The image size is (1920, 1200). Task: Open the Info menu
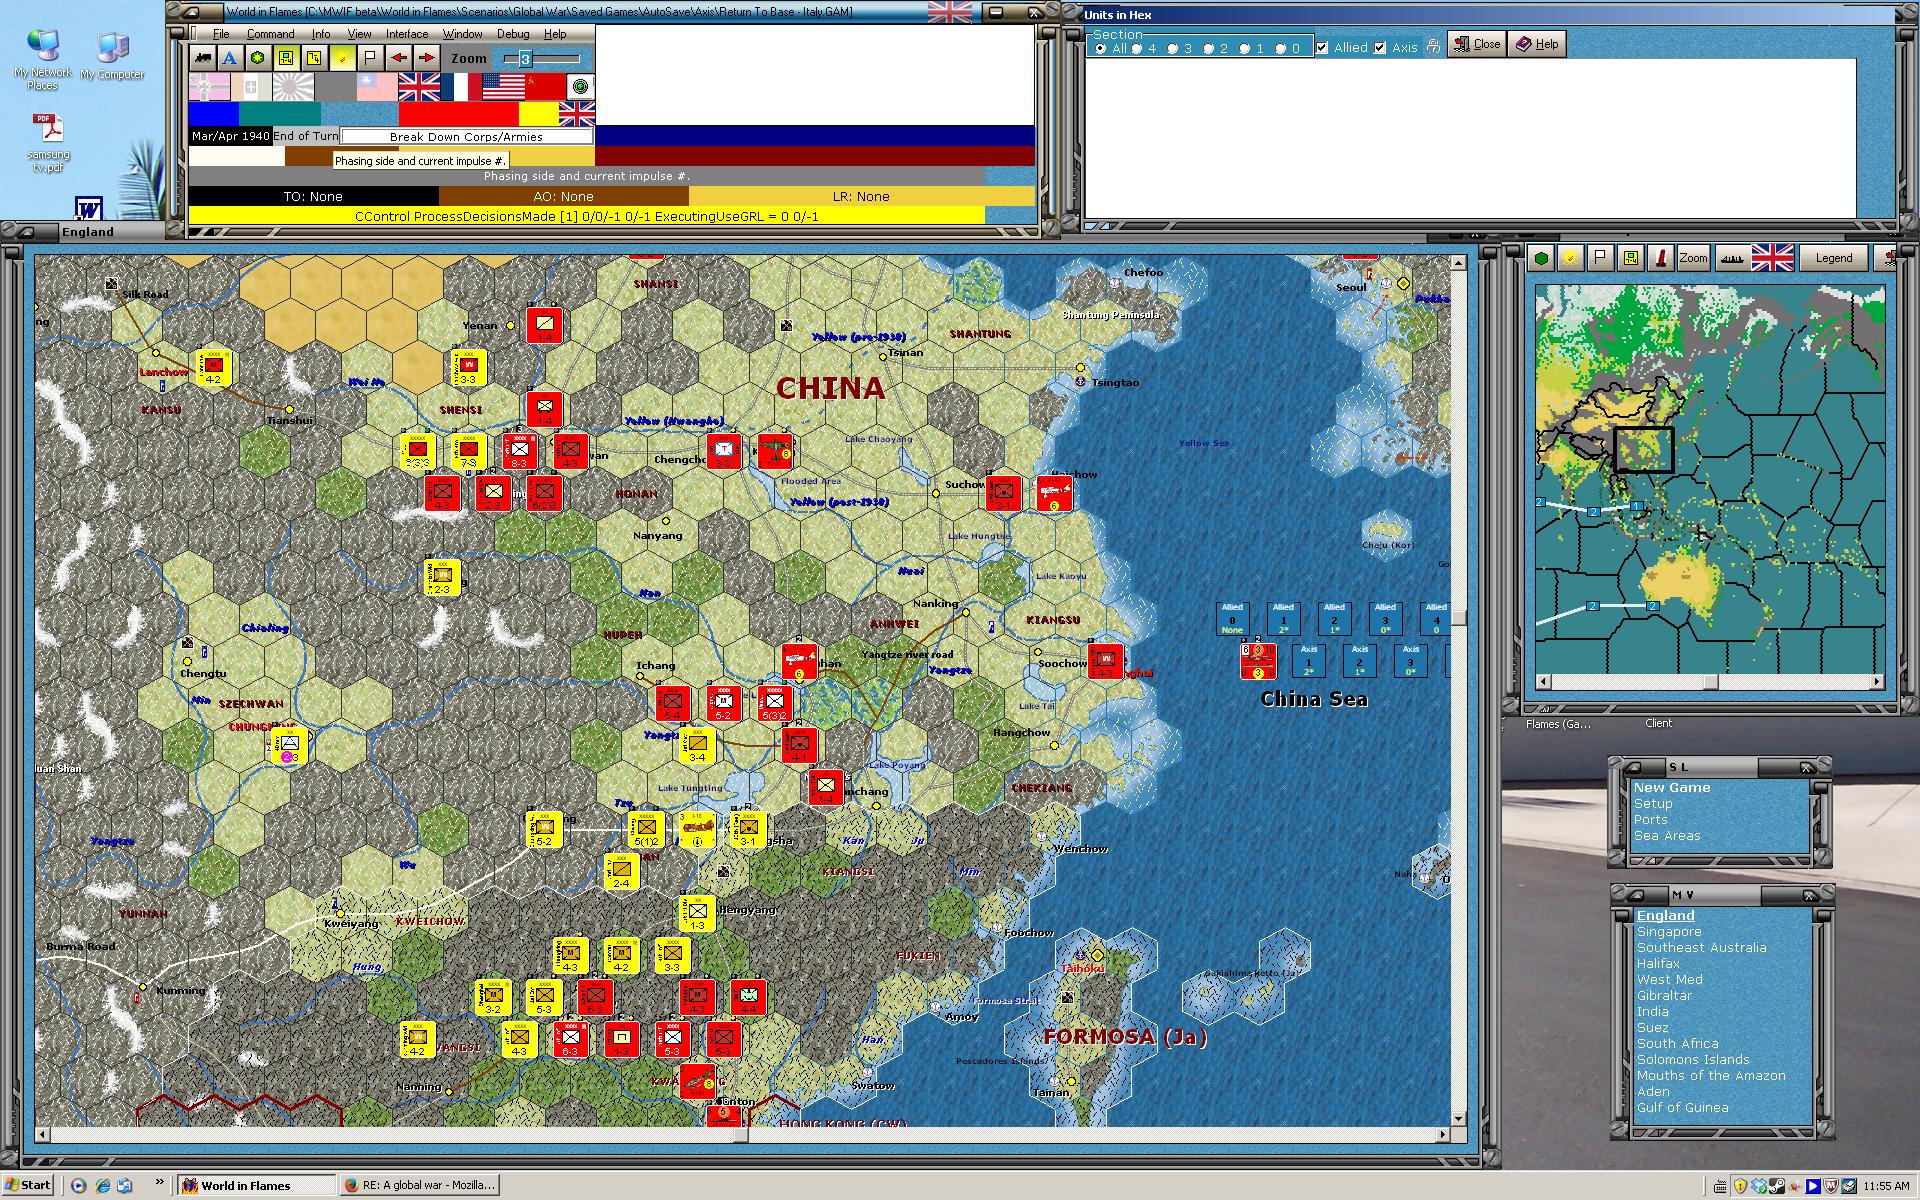point(320,34)
